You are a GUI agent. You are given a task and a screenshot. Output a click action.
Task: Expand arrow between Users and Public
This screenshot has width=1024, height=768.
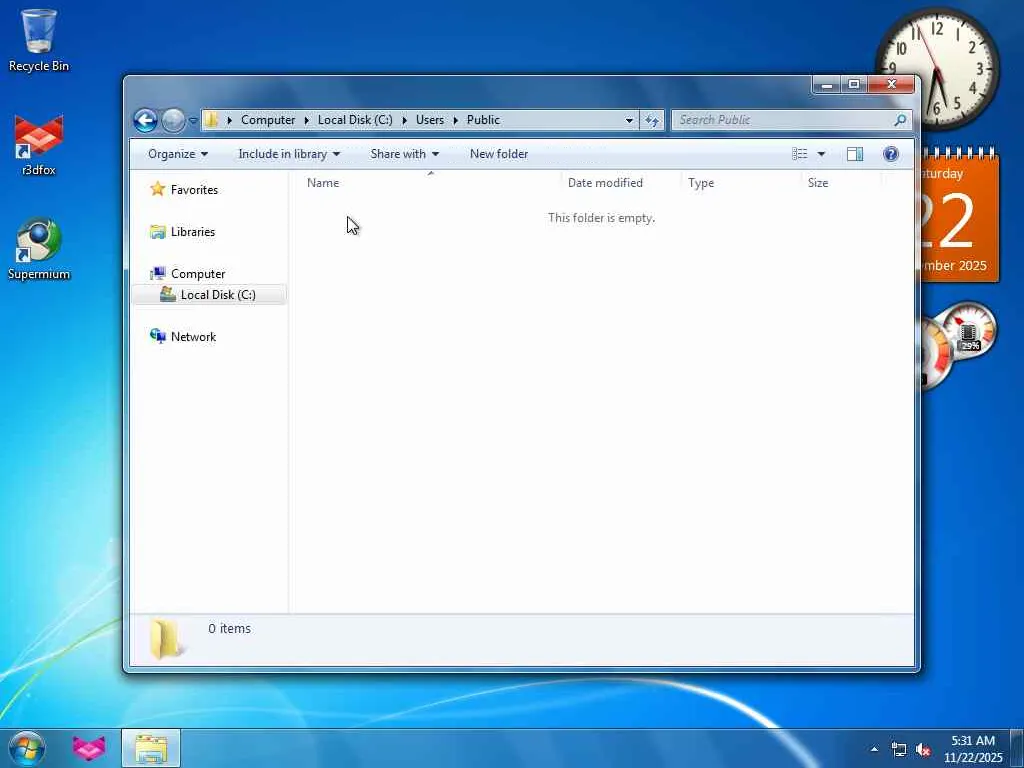click(455, 120)
